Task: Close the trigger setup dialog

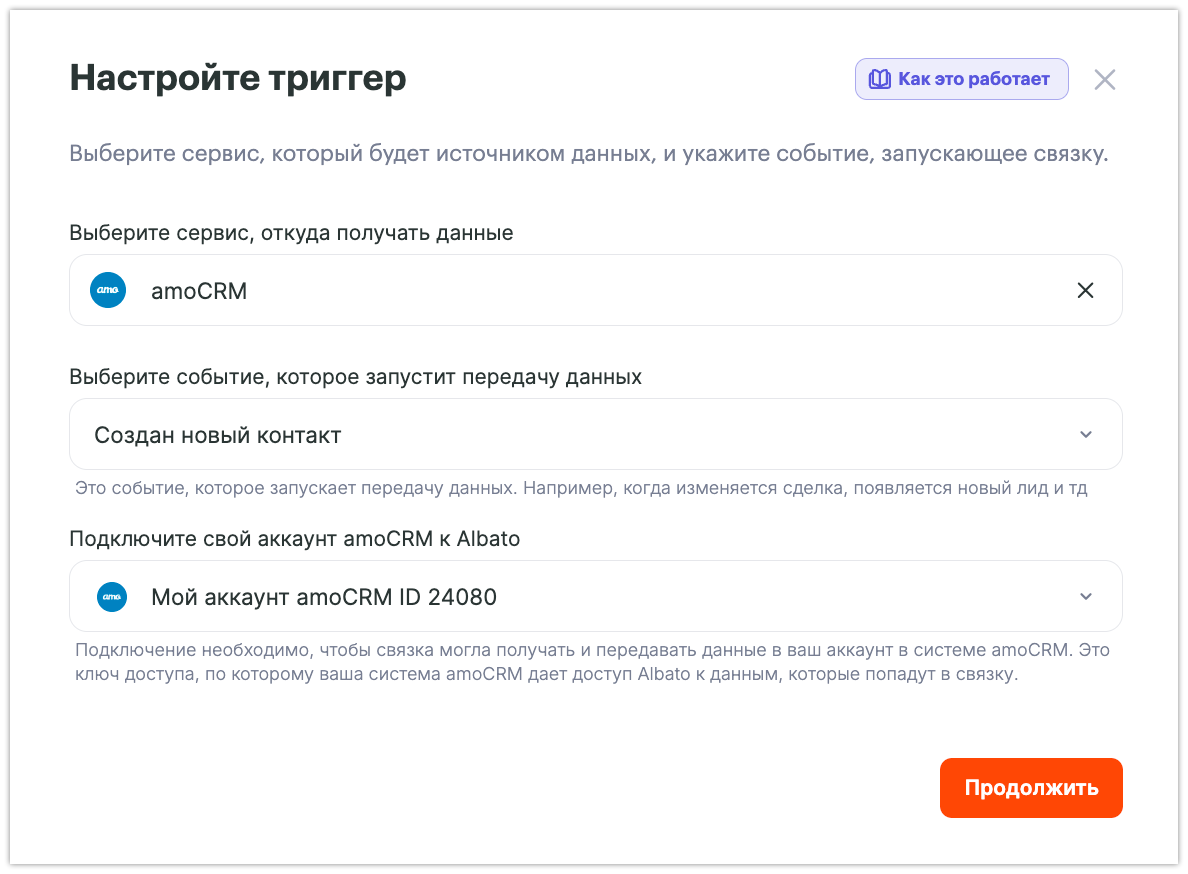Action: click(x=1104, y=80)
